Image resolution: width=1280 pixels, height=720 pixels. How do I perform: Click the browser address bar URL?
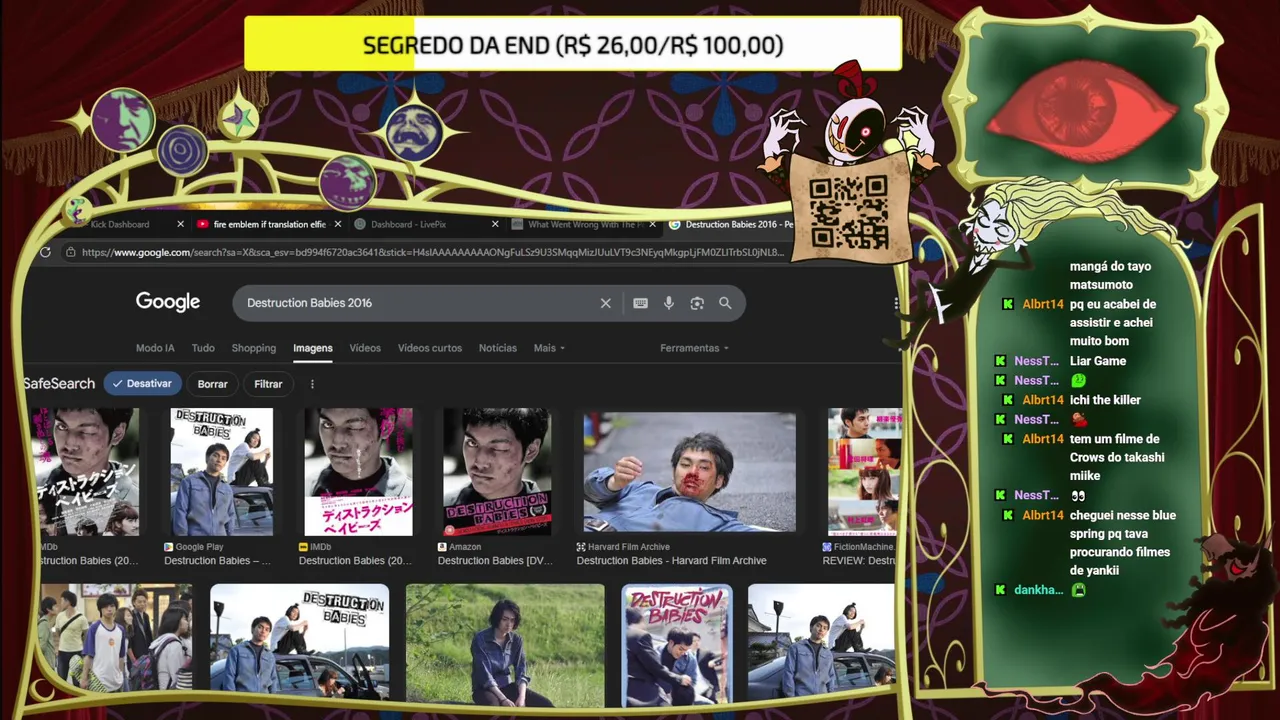(433, 252)
